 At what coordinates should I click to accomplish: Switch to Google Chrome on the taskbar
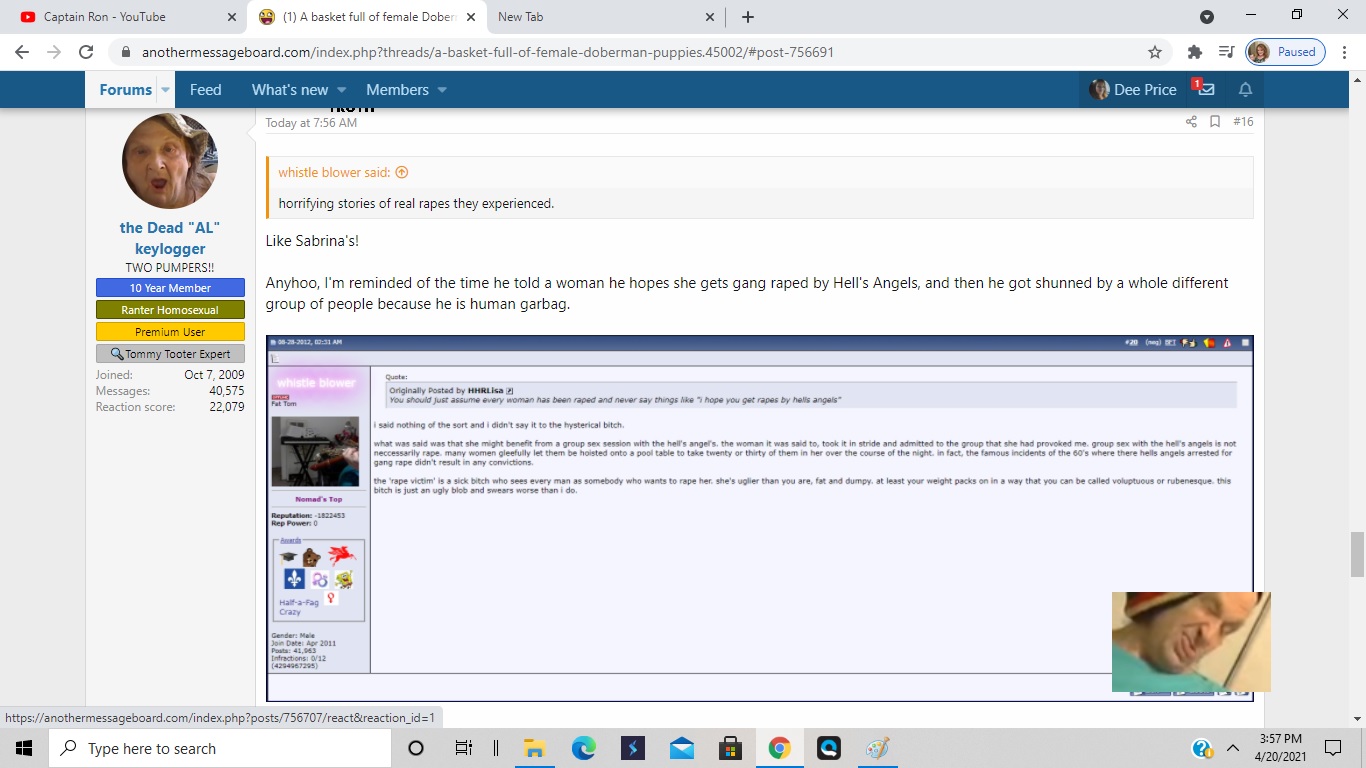[x=780, y=748]
